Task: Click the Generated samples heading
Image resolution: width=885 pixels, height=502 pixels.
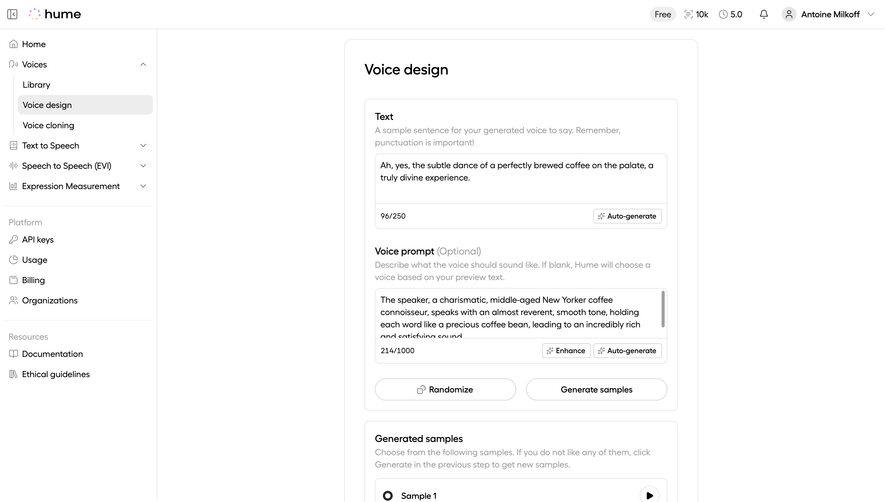Action: (x=419, y=439)
